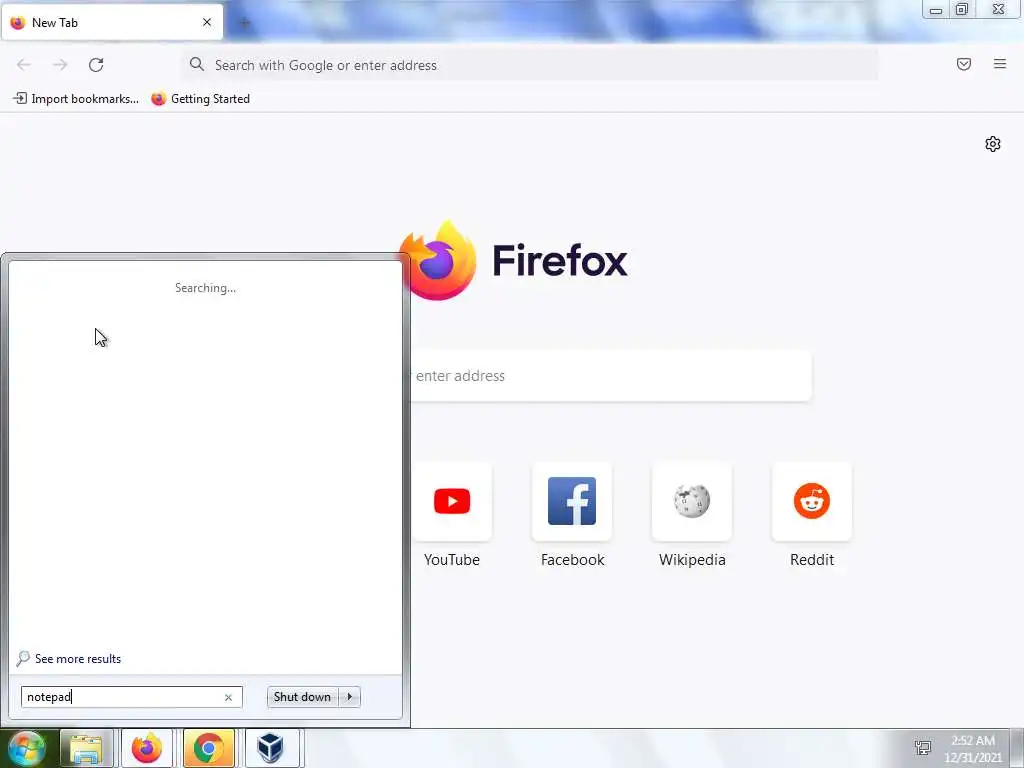Open the Firefox hamburger menu
Viewport: 1024px width, 768px height.
coord(1000,64)
